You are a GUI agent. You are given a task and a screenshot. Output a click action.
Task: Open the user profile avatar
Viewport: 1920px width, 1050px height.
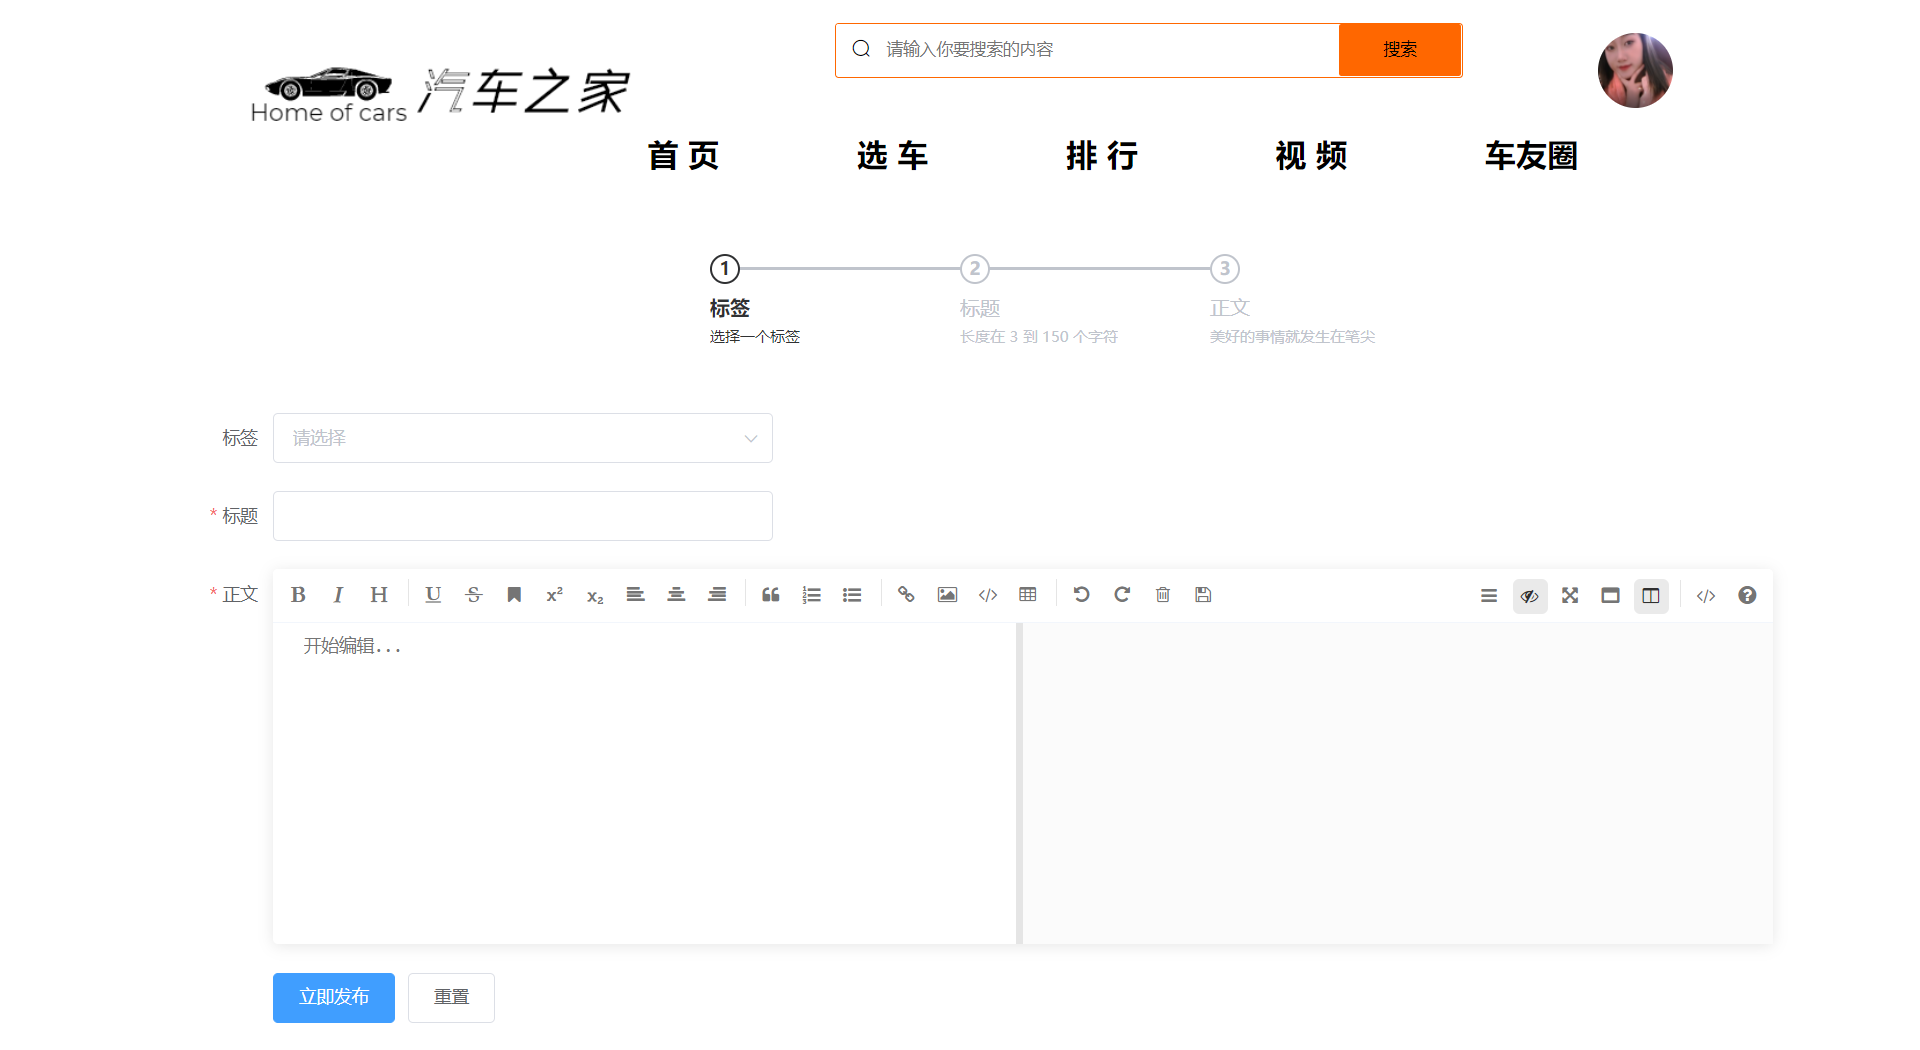[x=1635, y=70]
